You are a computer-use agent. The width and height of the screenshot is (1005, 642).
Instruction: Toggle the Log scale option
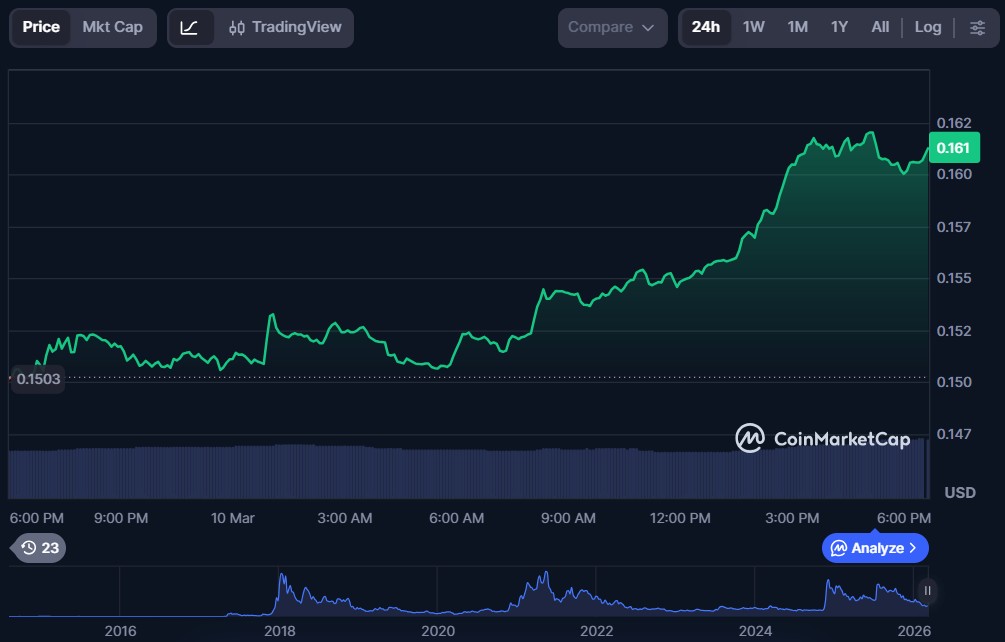pyautogui.click(x=927, y=27)
